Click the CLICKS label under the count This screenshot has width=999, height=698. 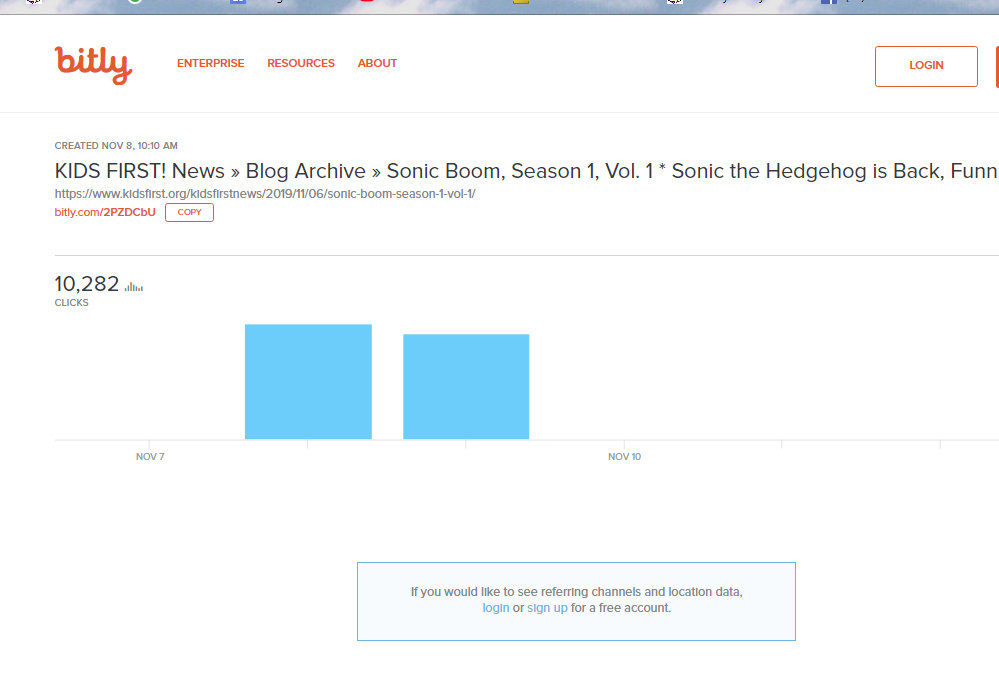coord(71,303)
